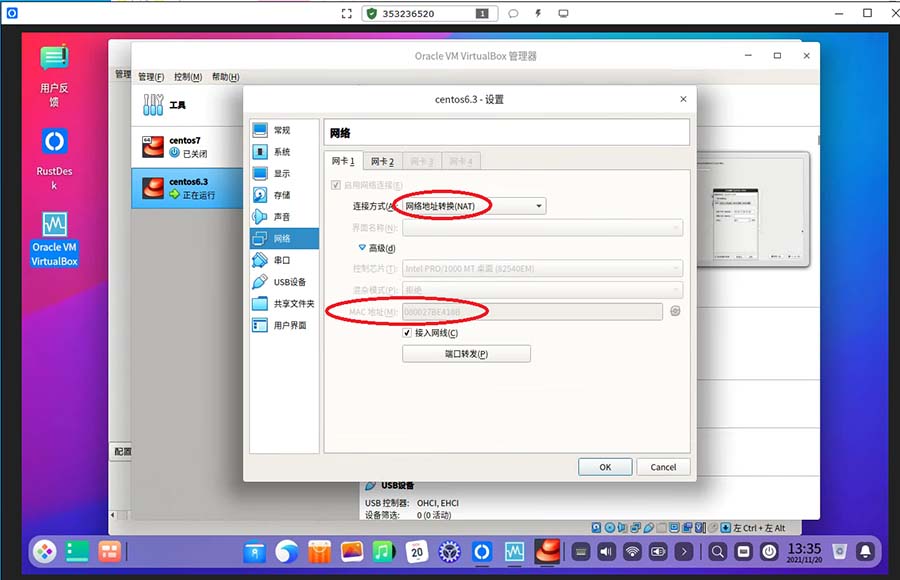The image size is (900, 580).
Task: Switch to the 网卡 1 tab
Action: point(343,161)
